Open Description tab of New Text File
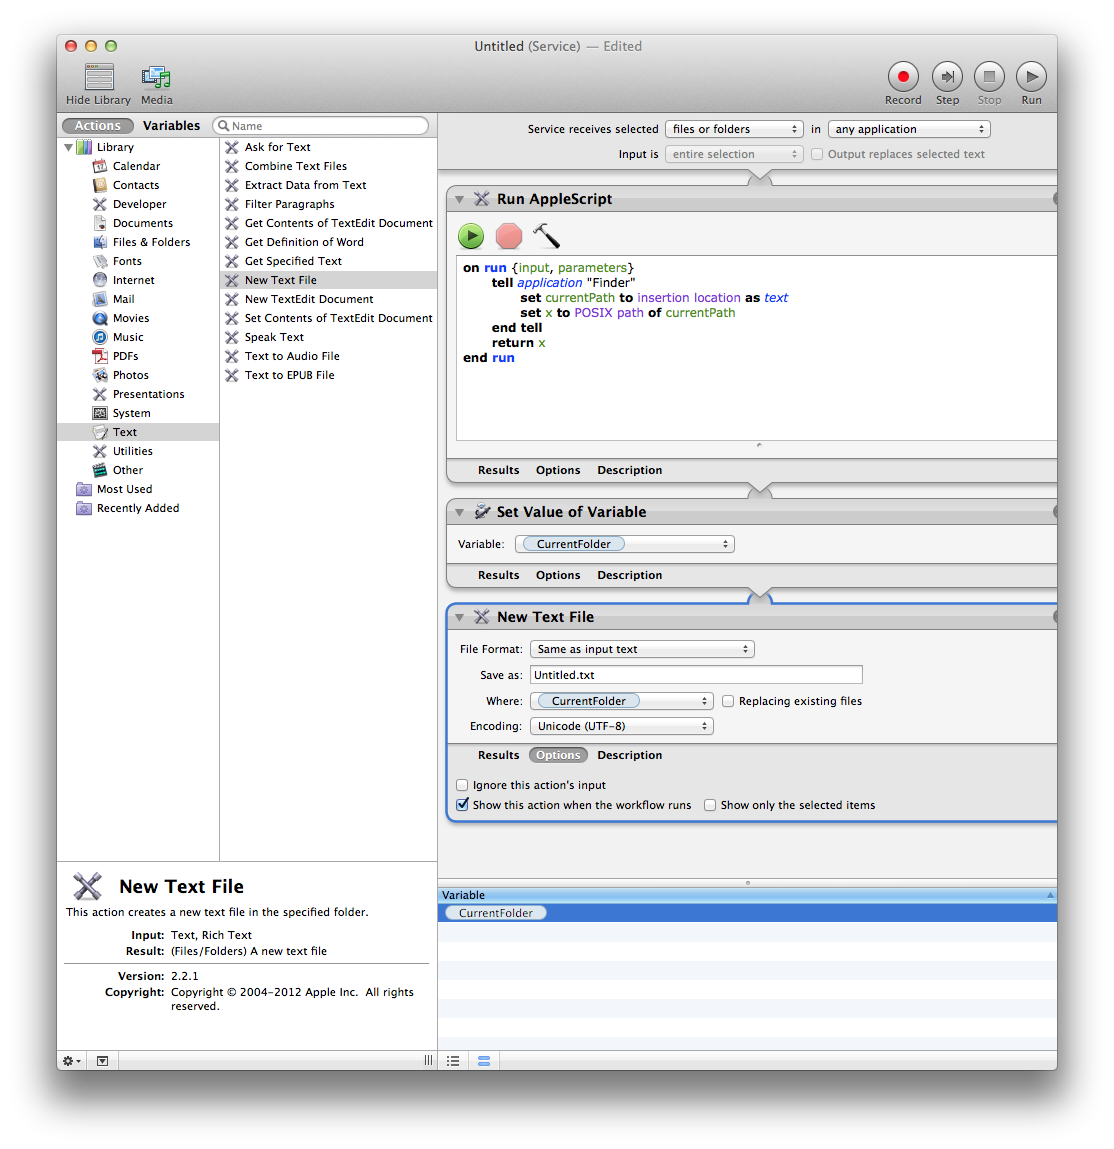Screen dimensions: 1114x1149 click(629, 755)
